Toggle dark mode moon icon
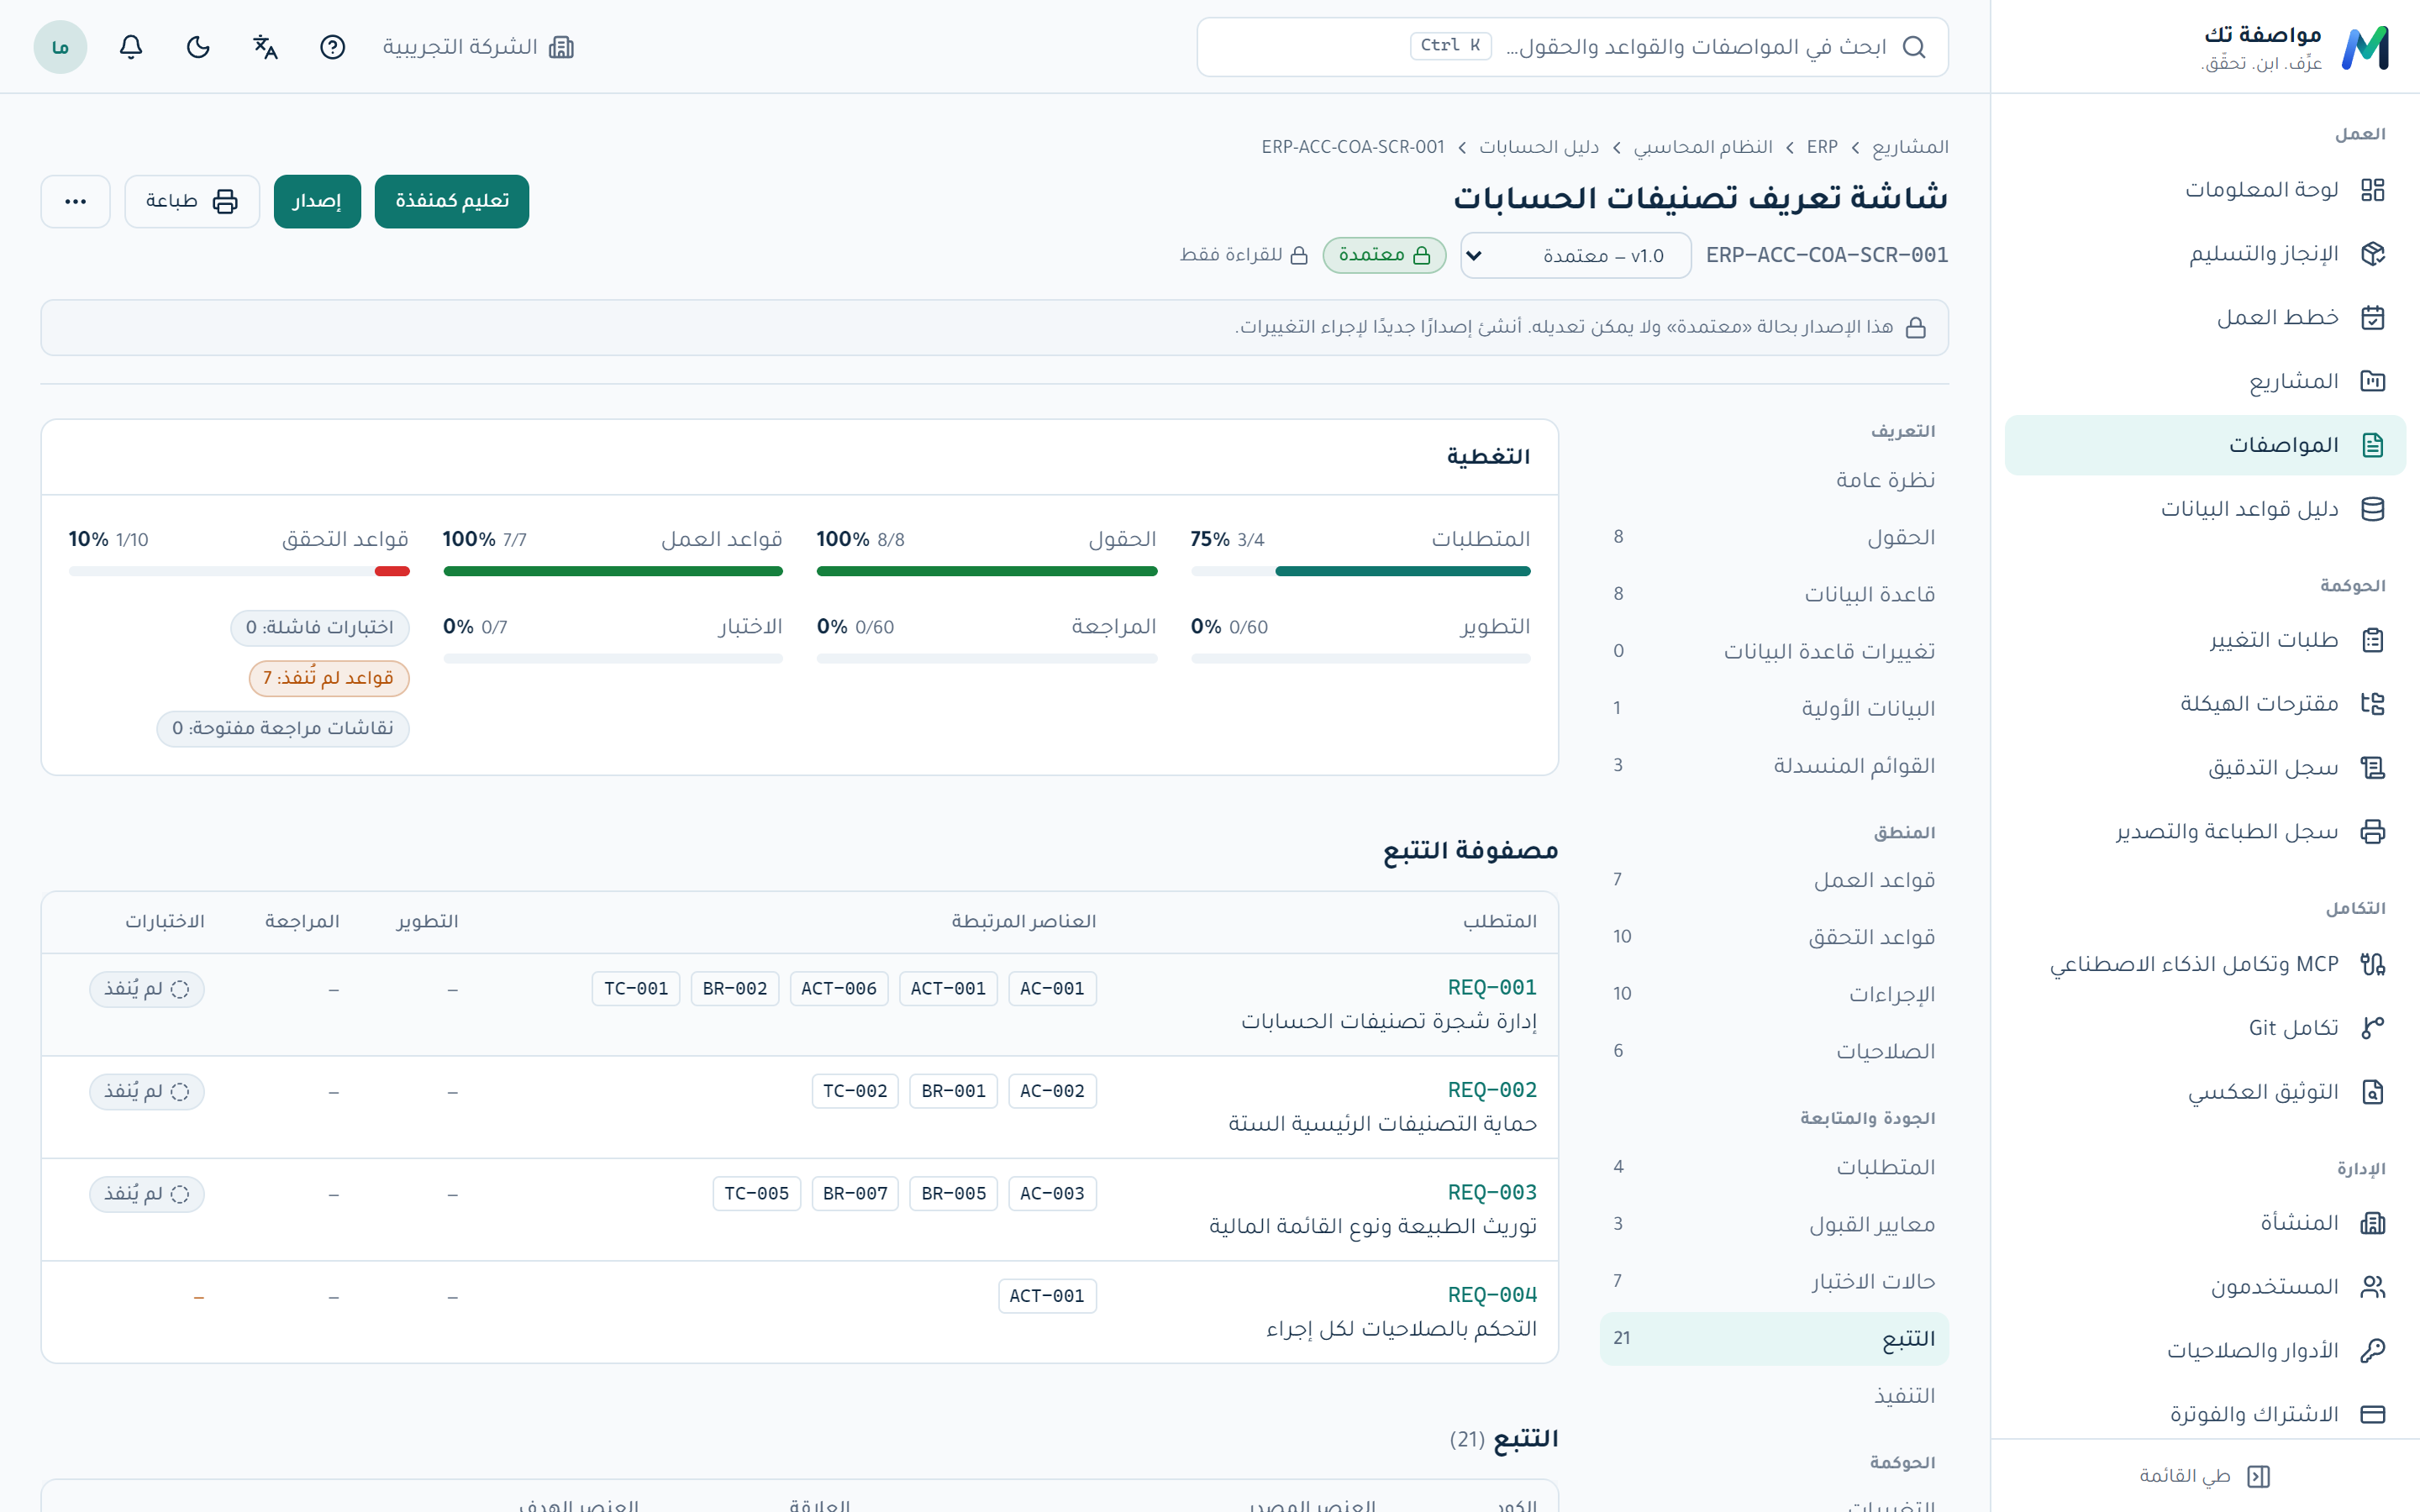2420x1512 pixels. (198, 47)
